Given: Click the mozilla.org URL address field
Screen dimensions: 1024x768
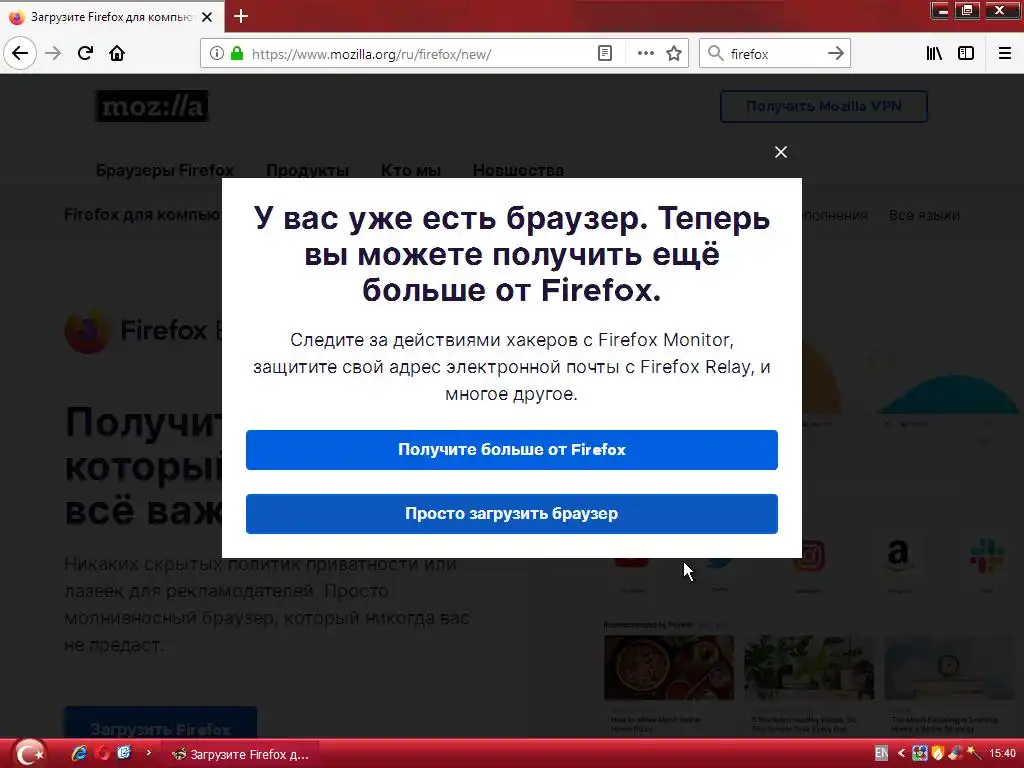Looking at the screenshot, I should [418, 54].
